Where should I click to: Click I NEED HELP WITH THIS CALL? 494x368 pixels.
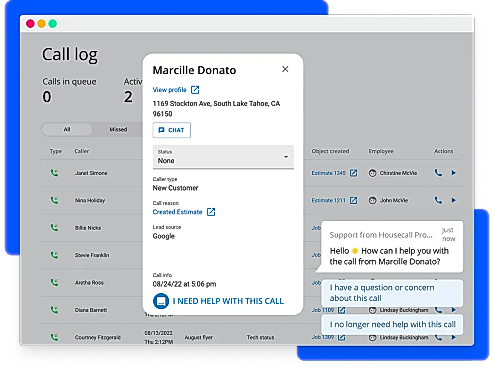pyautogui.click(x=228, y=301)
